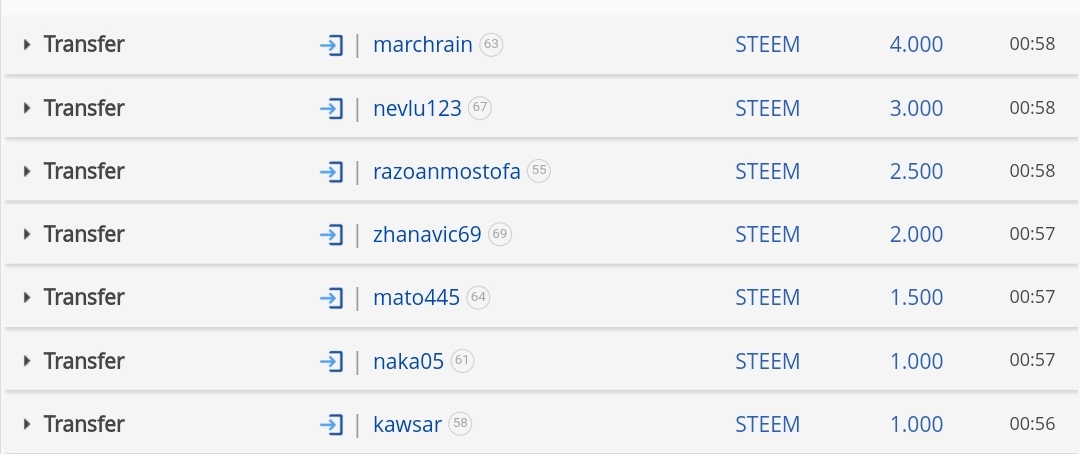Click incoming transfer icon beside nevlu123

click(331, 109)
